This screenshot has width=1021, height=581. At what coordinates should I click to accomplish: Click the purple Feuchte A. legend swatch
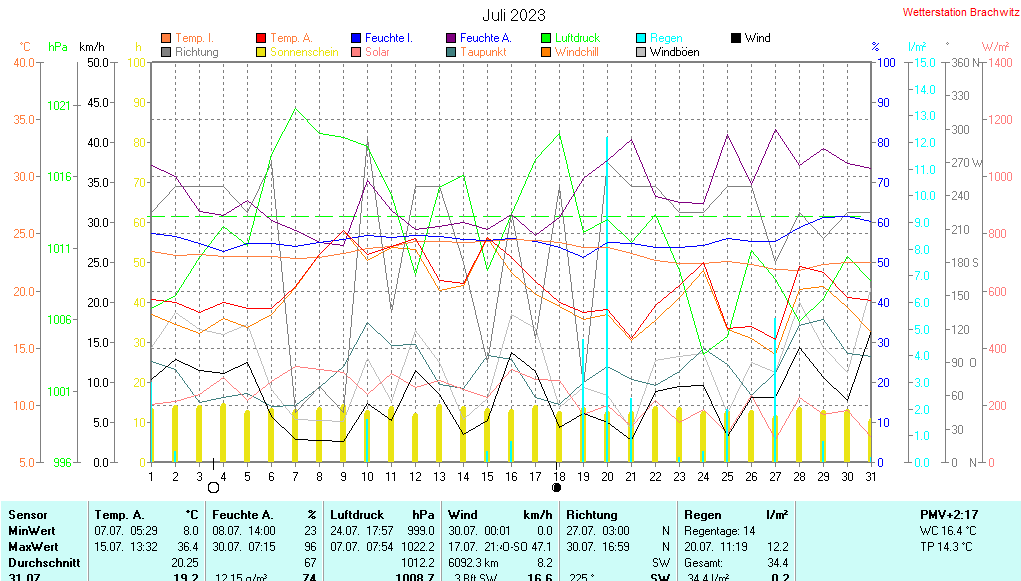point(451,38)
